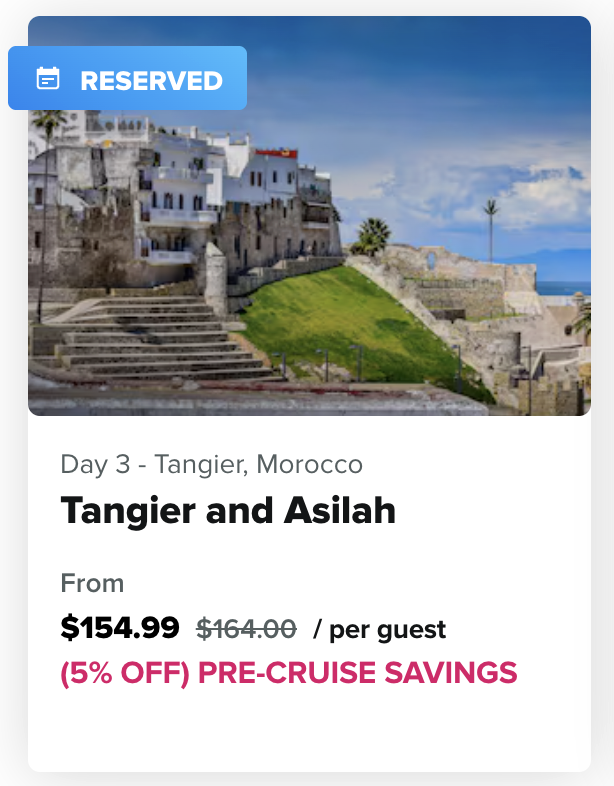The image size is (614, 786).
Task: Click the "Day 3 - Tangier, Morocco" subtitle
Action: 211,464
